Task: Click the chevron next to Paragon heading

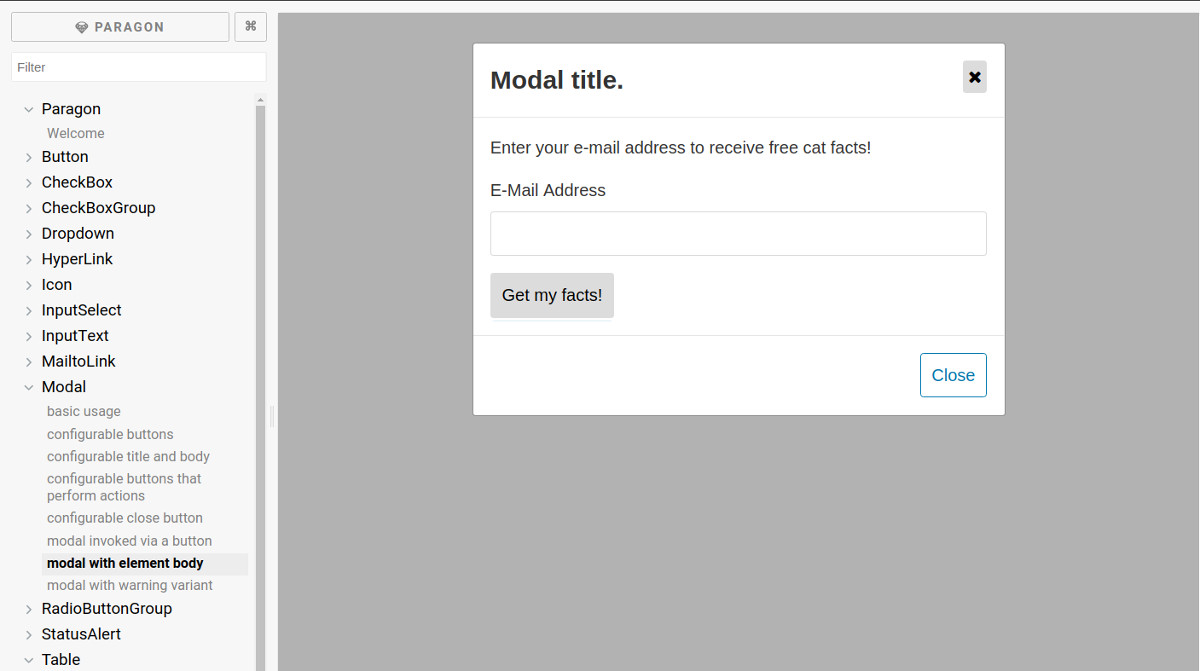Action: (28, 108)
